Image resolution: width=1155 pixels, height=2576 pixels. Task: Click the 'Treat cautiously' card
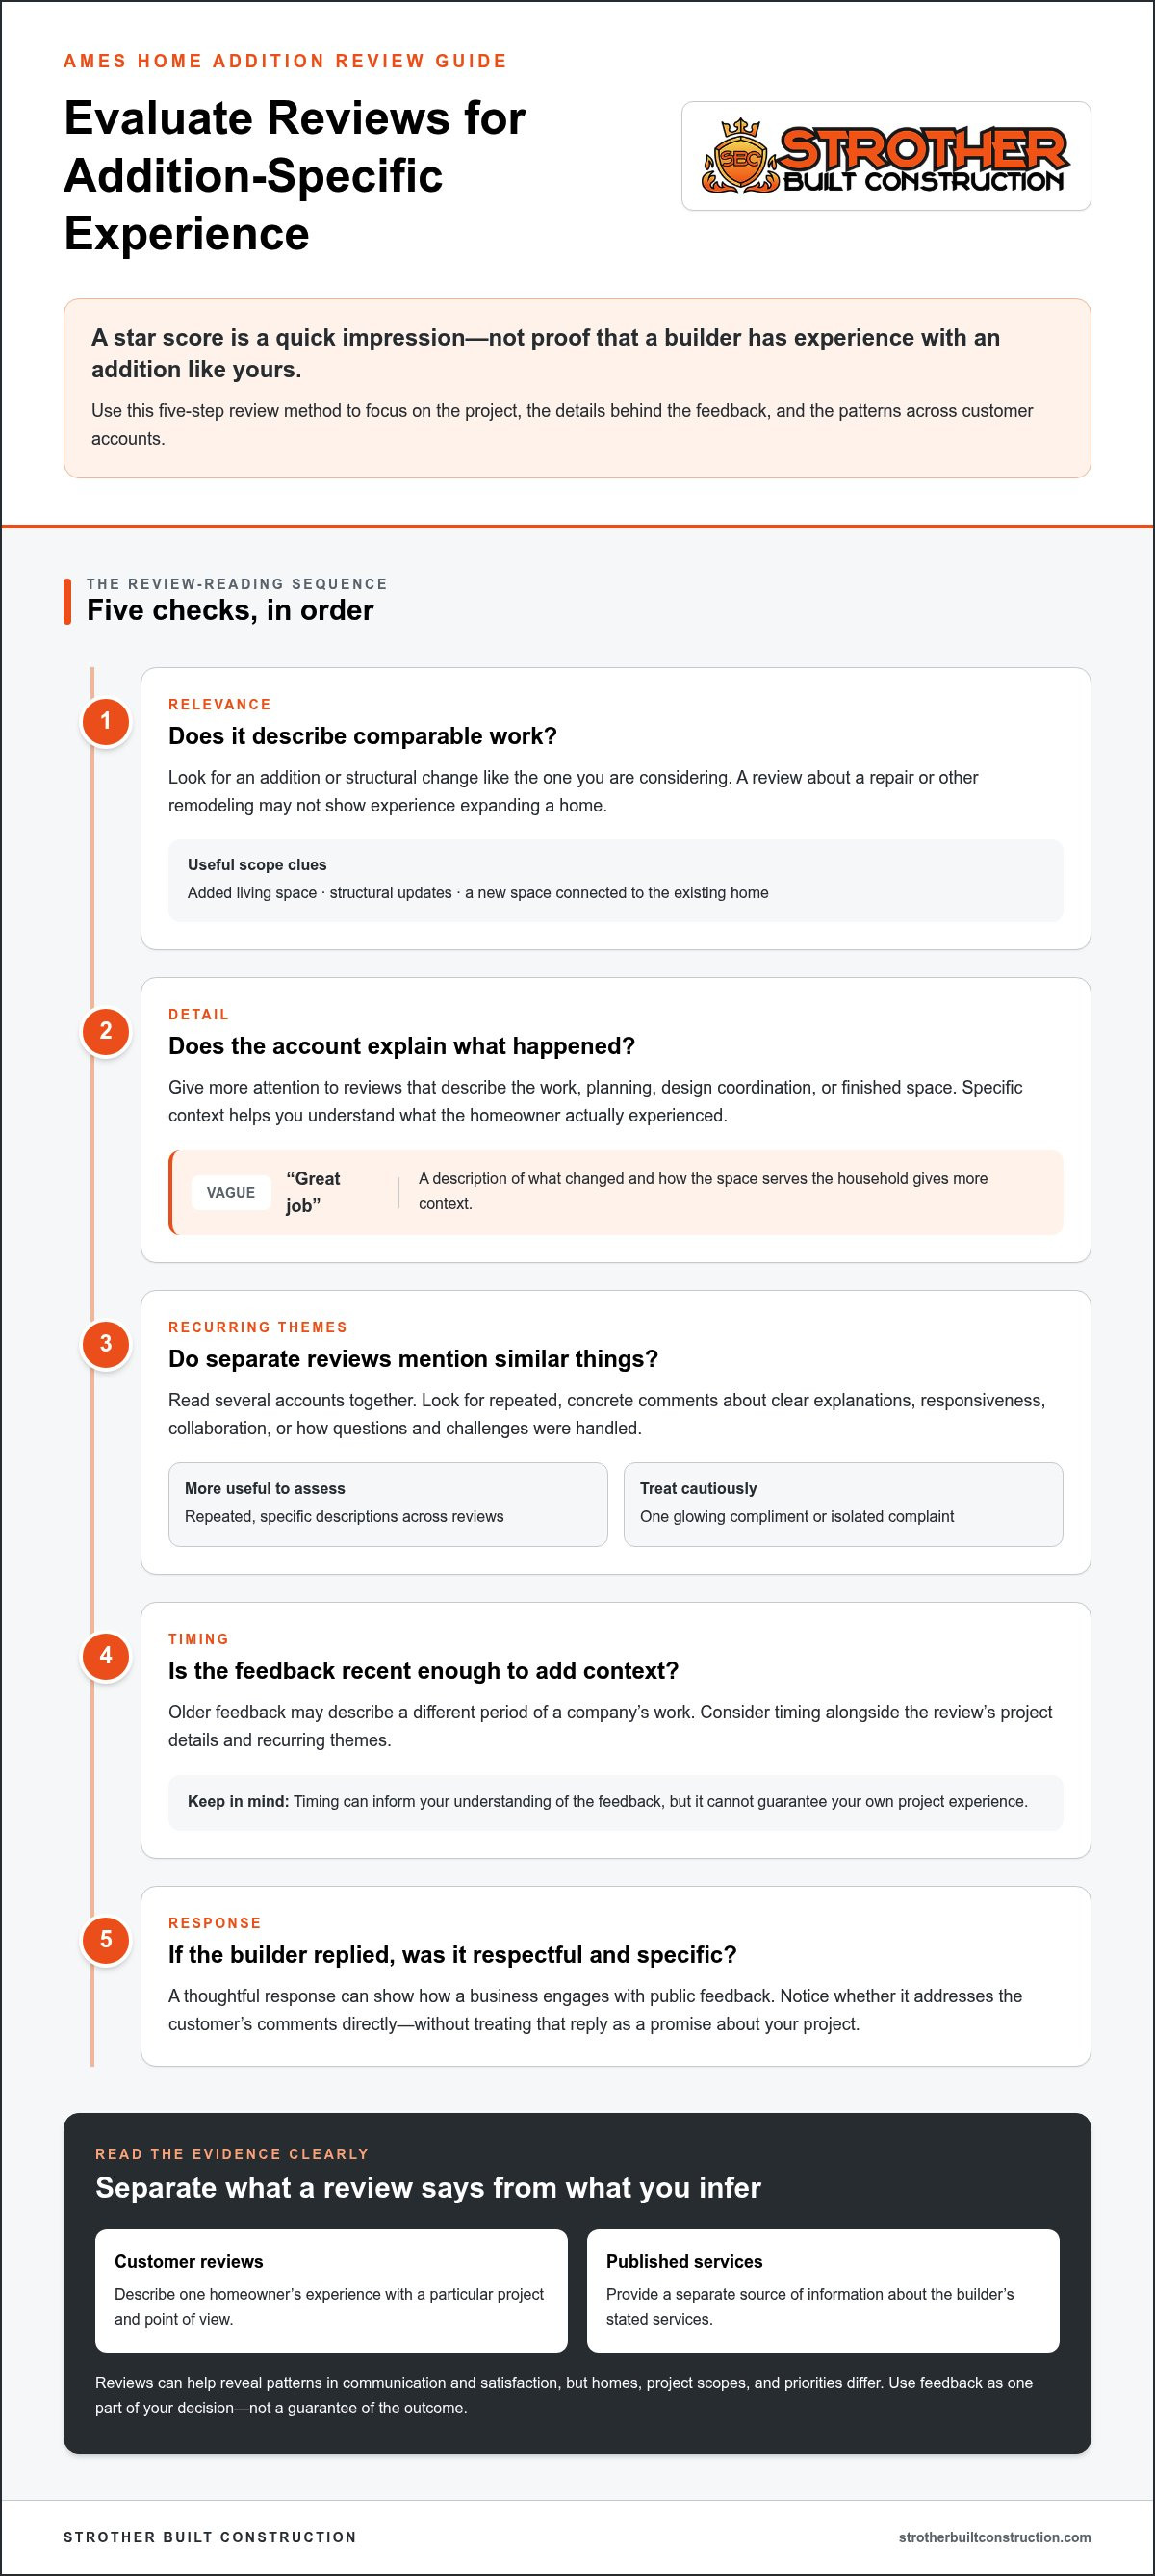[x=843, y=1504]
